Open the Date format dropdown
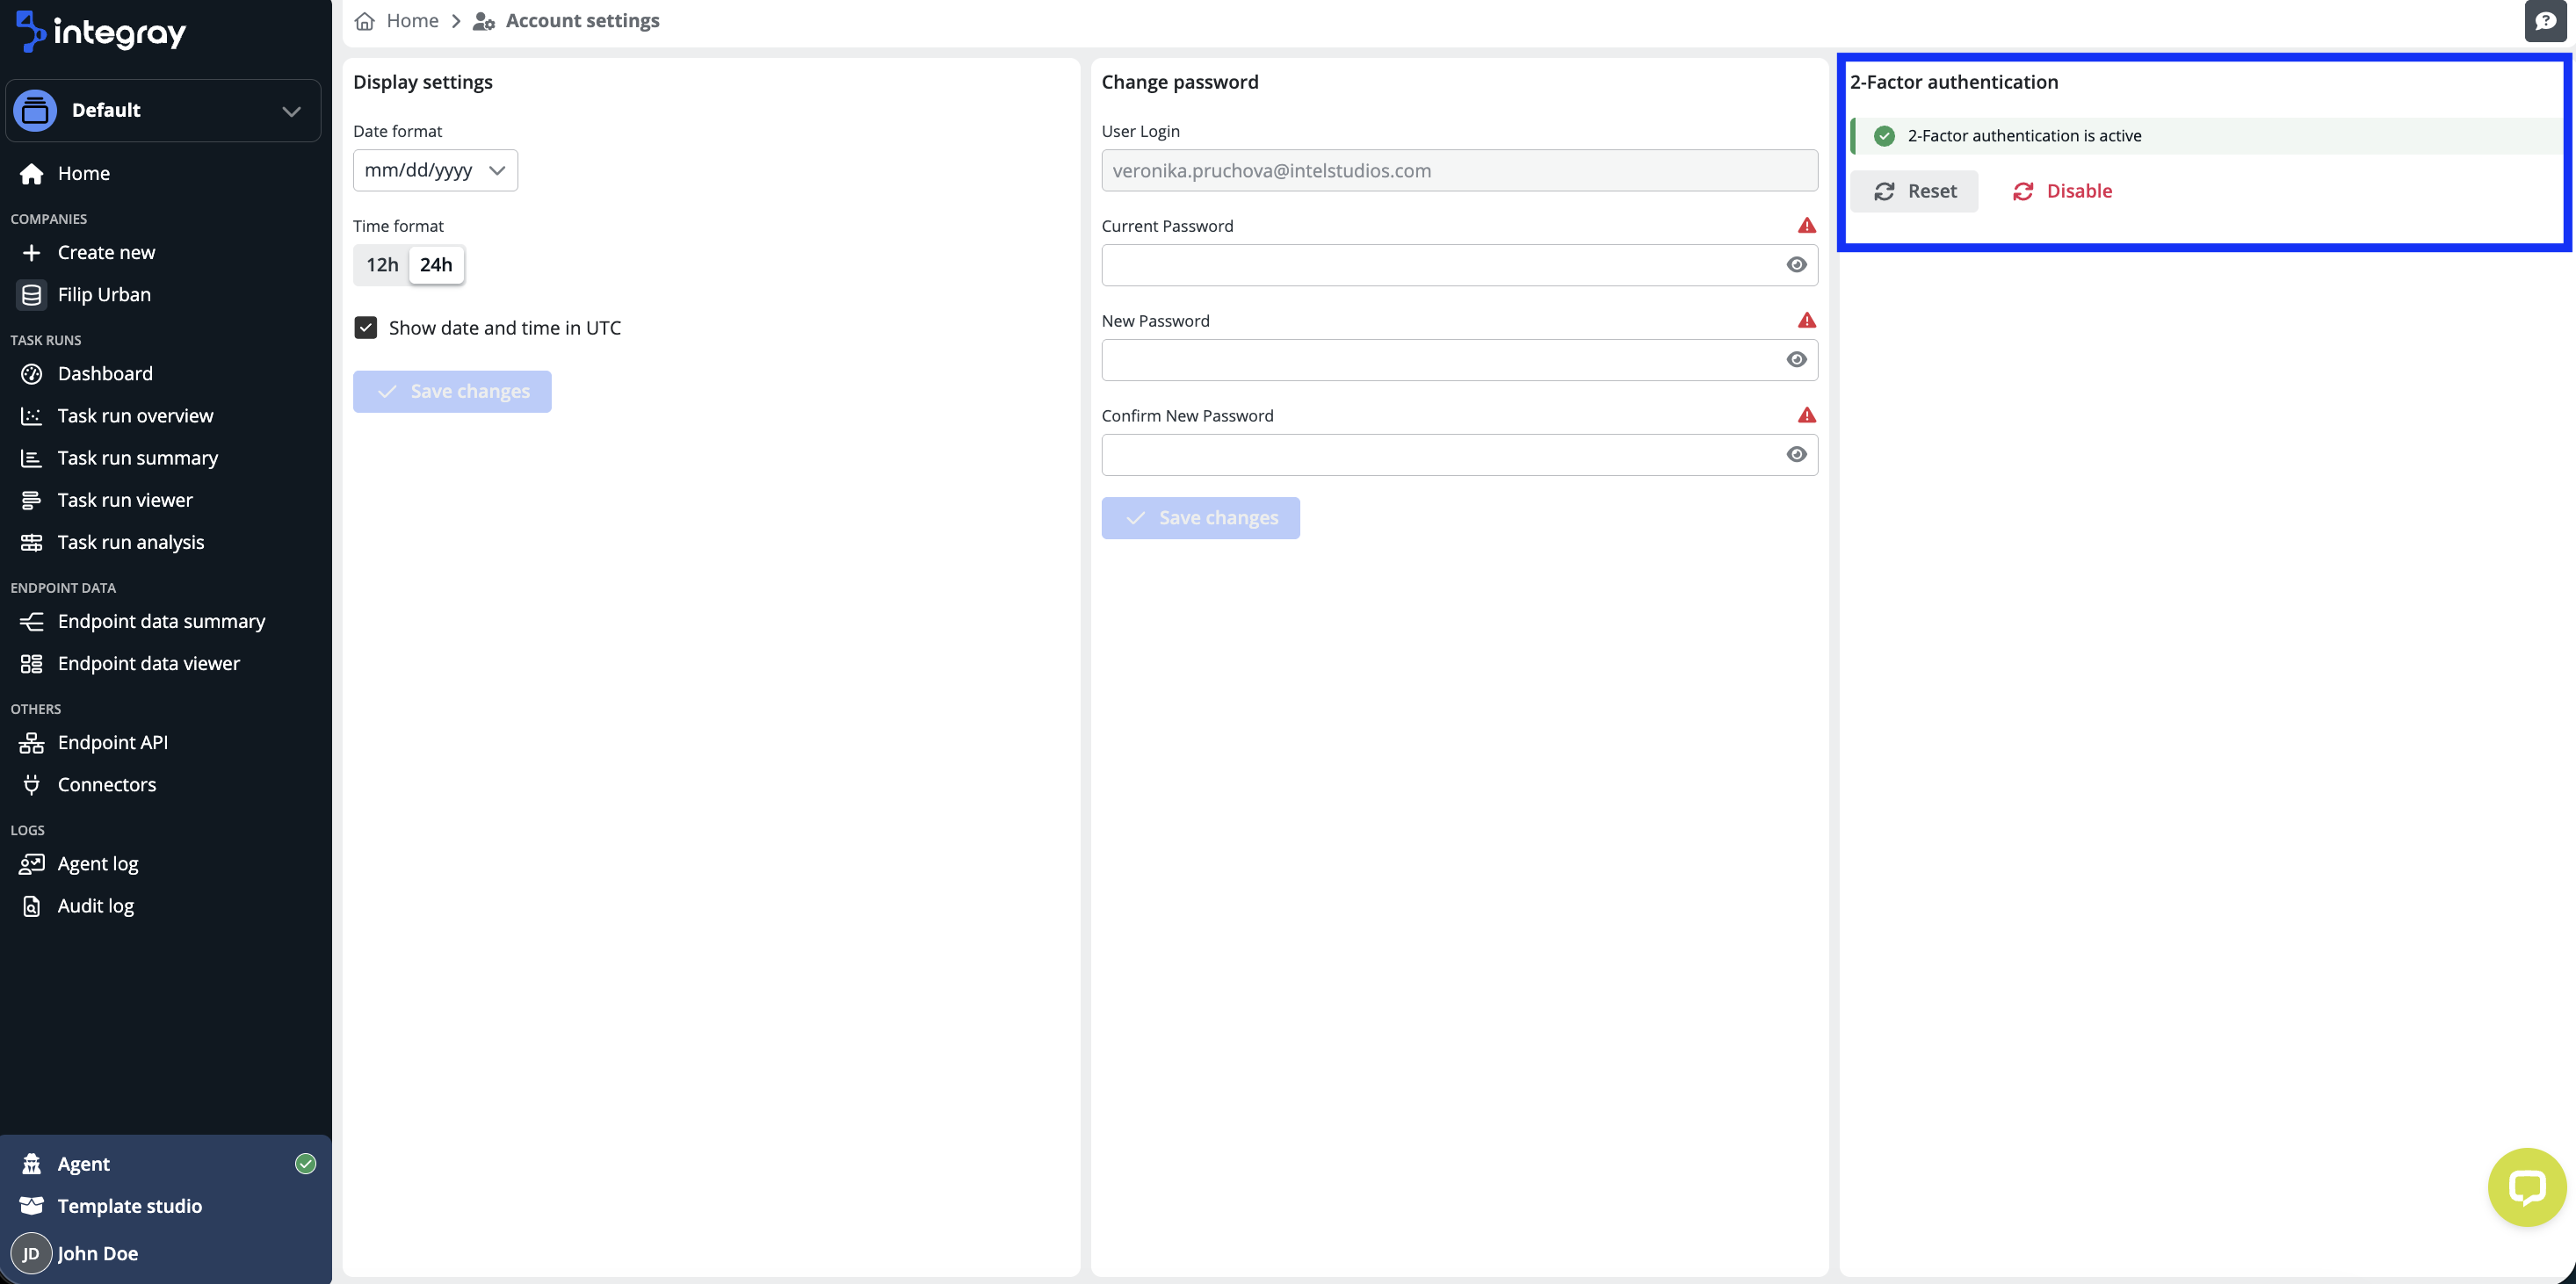Viewport: 2576px width, 1284px height. tap(435, 171)
